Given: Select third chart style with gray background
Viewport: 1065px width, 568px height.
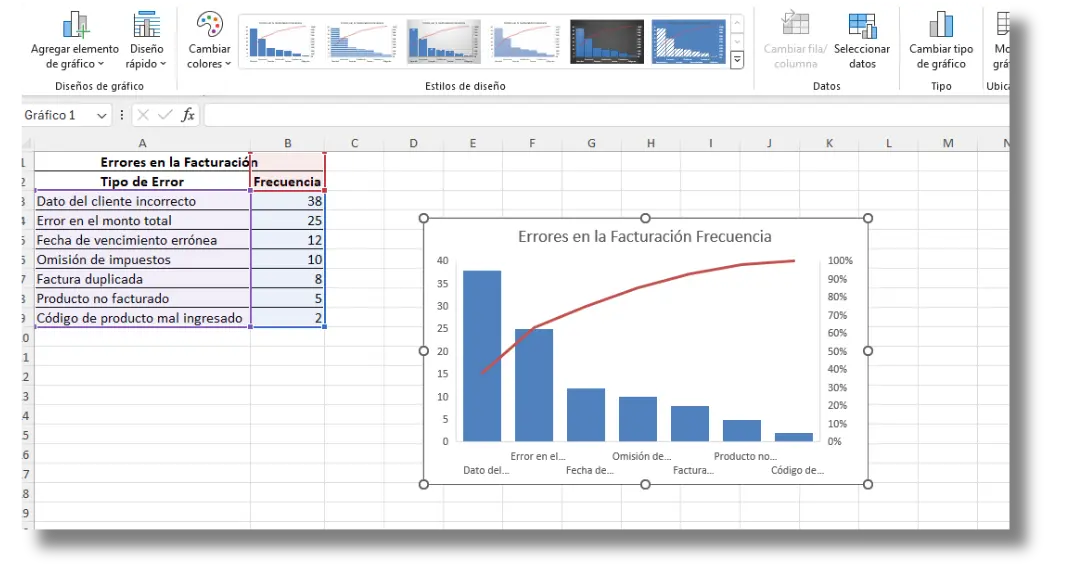Looking at the screenshot, I should pos(444,41).
